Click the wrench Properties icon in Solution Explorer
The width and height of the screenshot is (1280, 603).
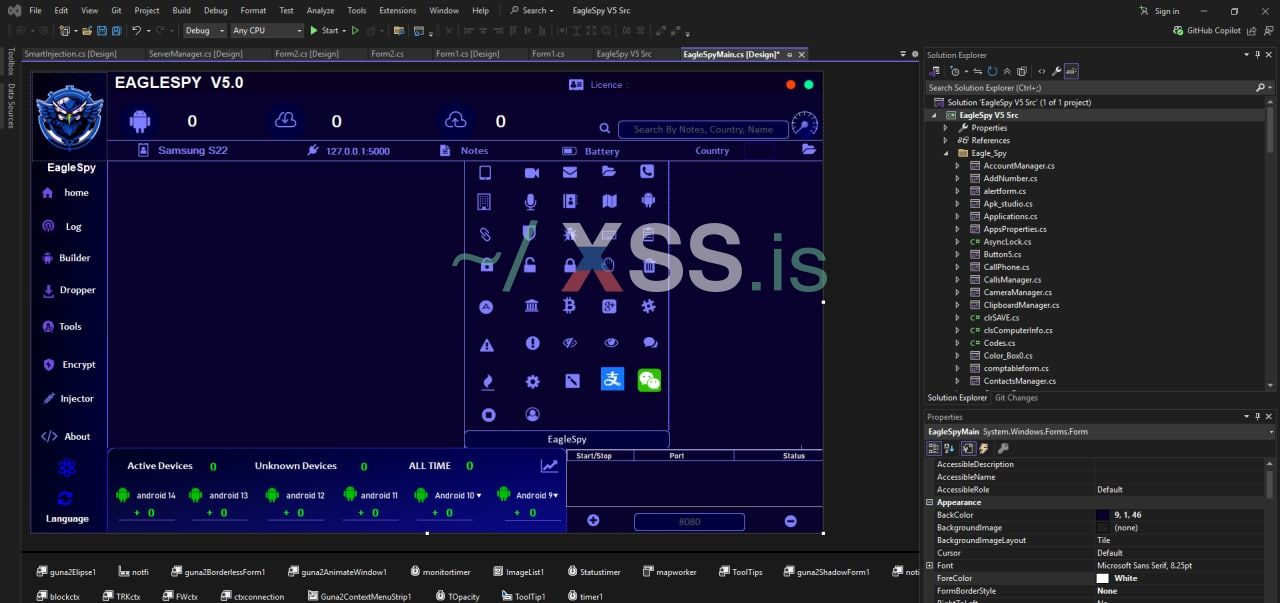(1057, 71)
